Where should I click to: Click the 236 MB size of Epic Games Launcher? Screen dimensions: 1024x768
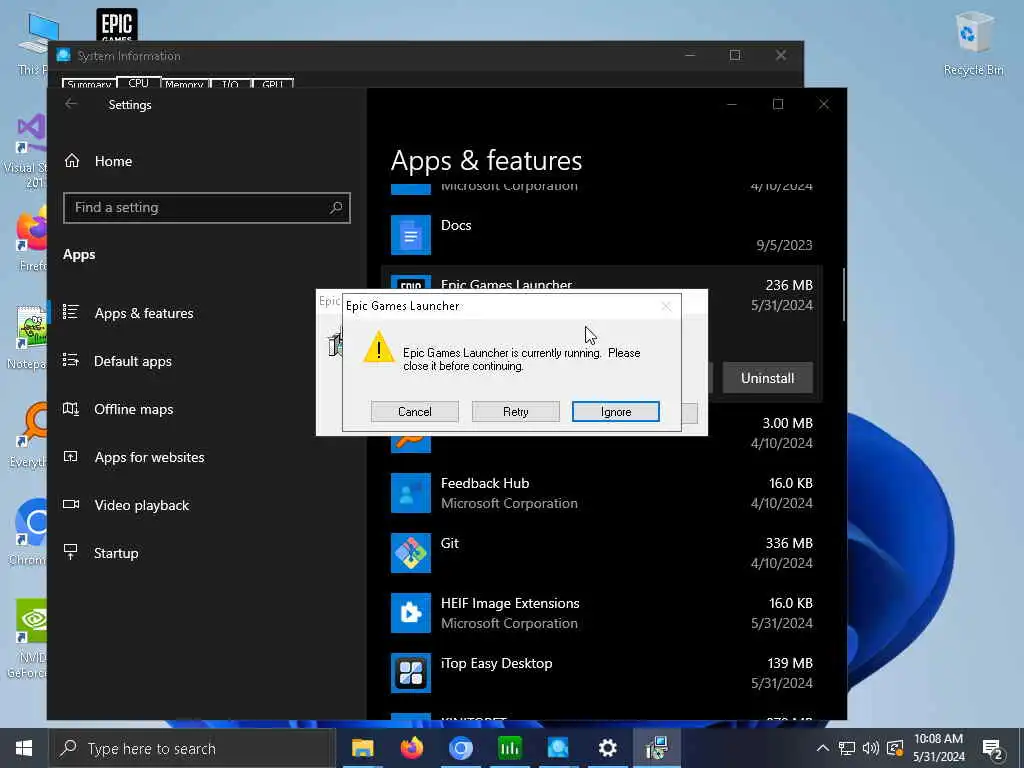tap(789, 285)
